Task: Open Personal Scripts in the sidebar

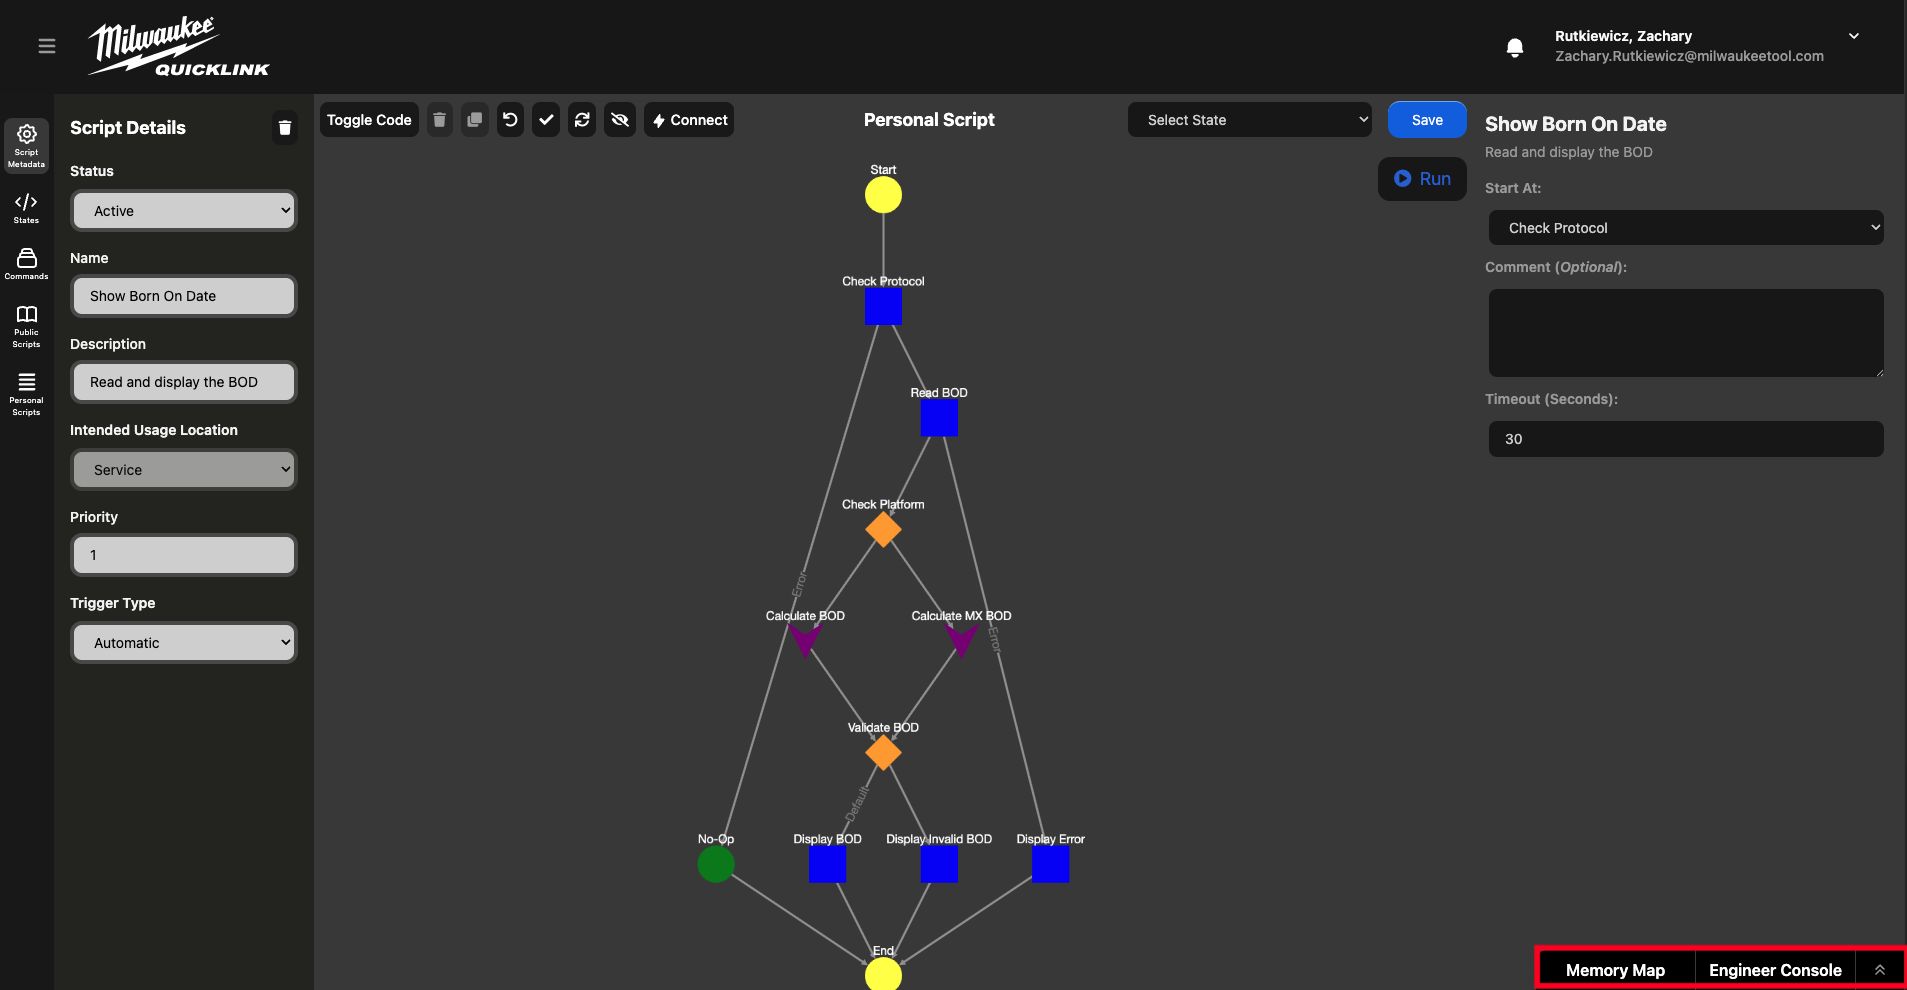Action: point(27,394)
